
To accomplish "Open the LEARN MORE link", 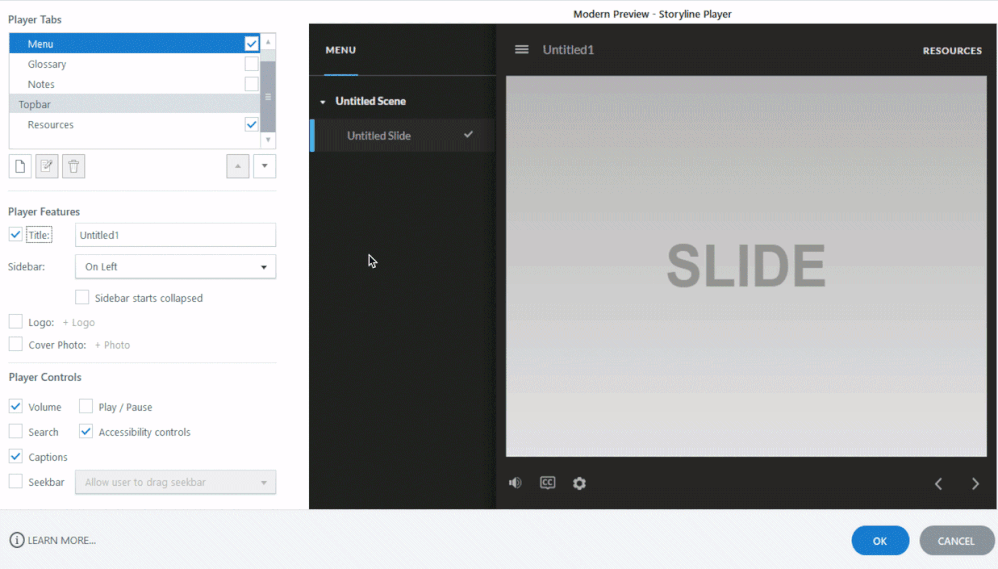I will 62,540.
